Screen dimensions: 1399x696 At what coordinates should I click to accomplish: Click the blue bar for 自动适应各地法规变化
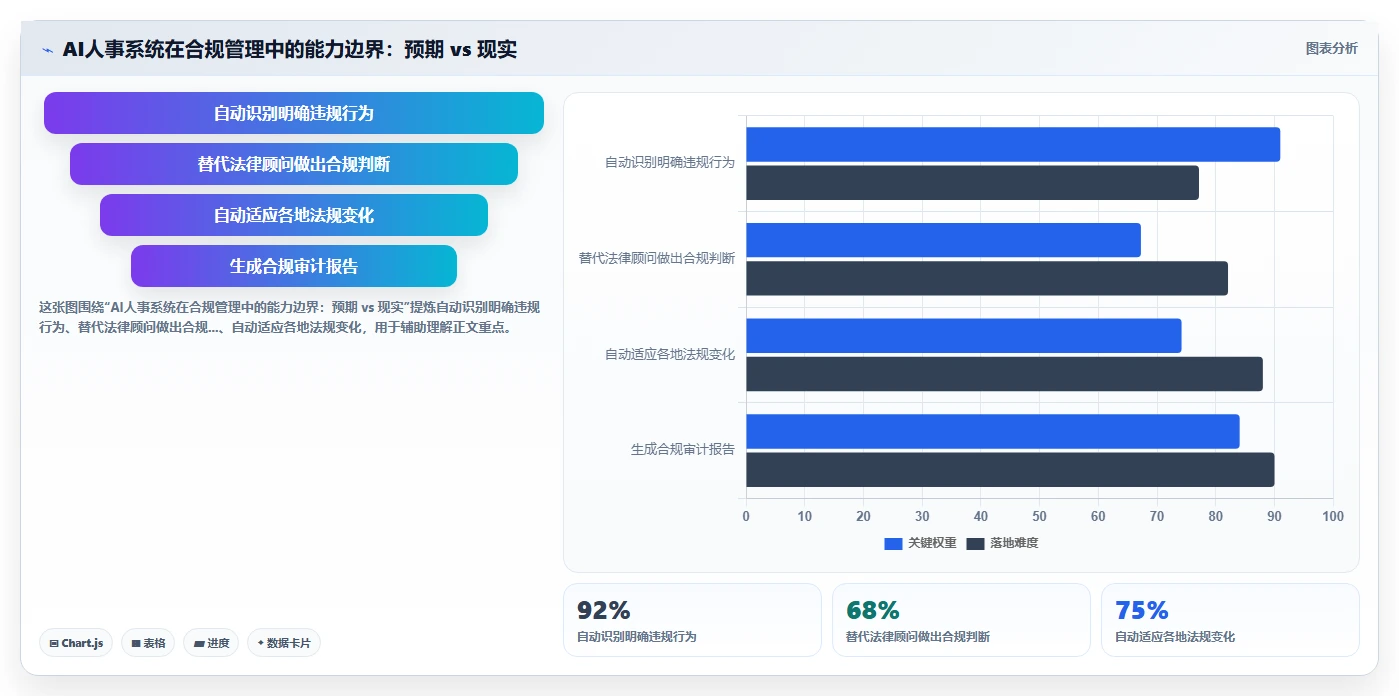click(x=964, y=335)
